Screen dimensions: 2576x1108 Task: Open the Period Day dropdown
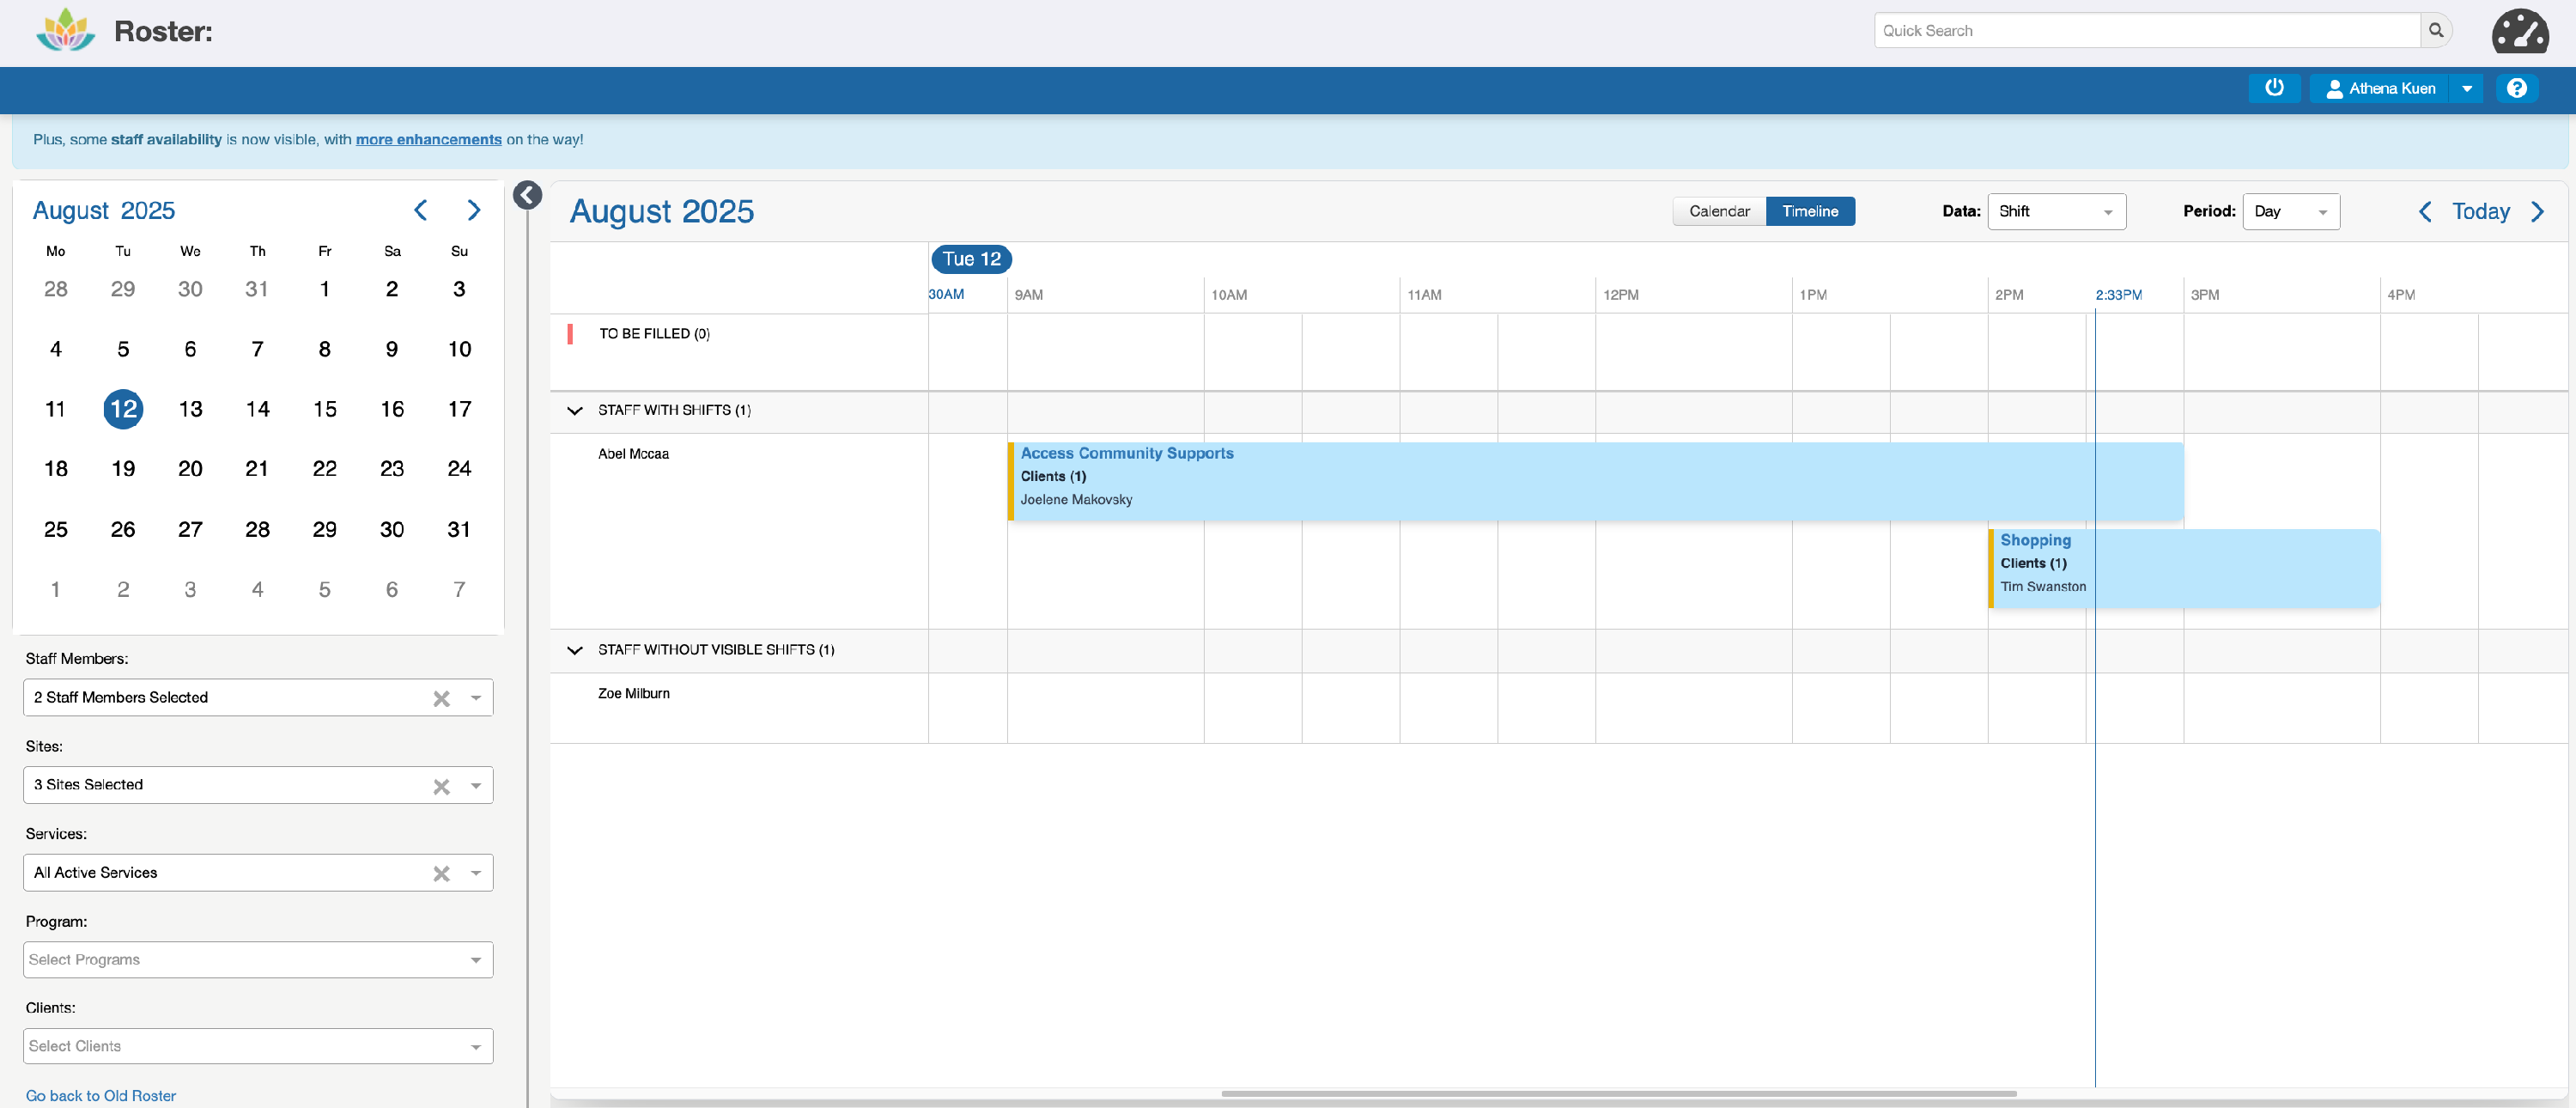click(2290, 211)
